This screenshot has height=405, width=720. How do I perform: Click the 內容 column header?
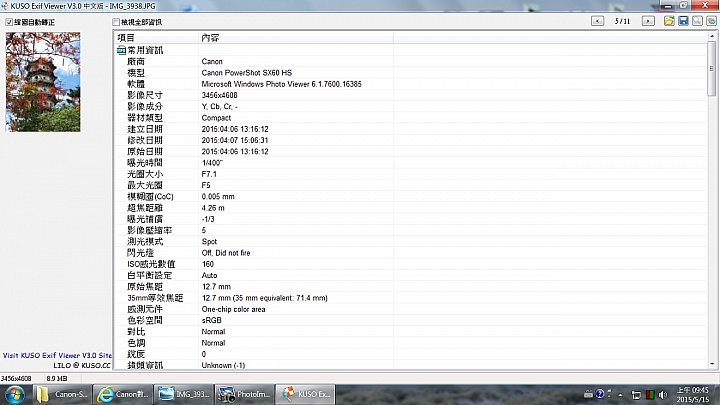point(296,38)
